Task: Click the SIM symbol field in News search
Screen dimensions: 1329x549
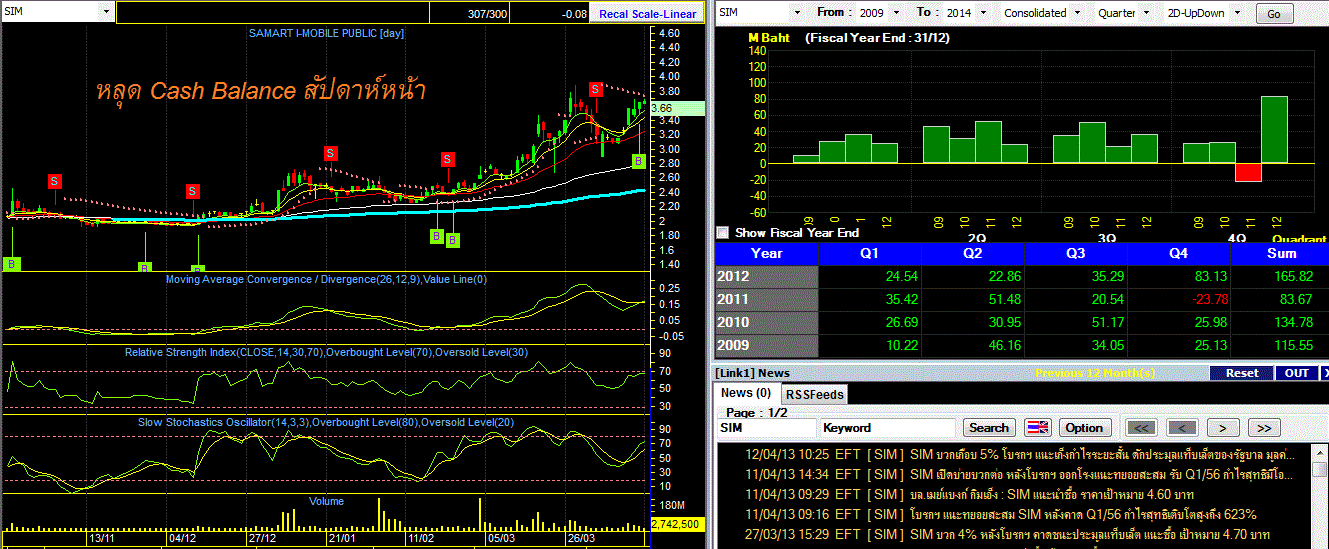Action: pos(766,428)
